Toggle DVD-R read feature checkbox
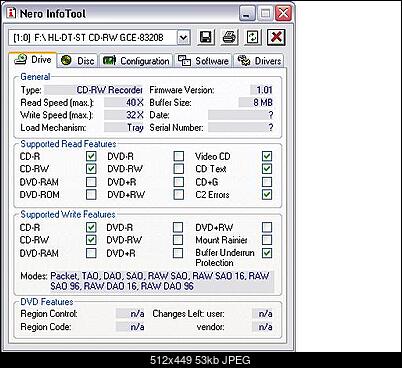Image resolution: width=402 pixels, height=368 pixels. 179,156
